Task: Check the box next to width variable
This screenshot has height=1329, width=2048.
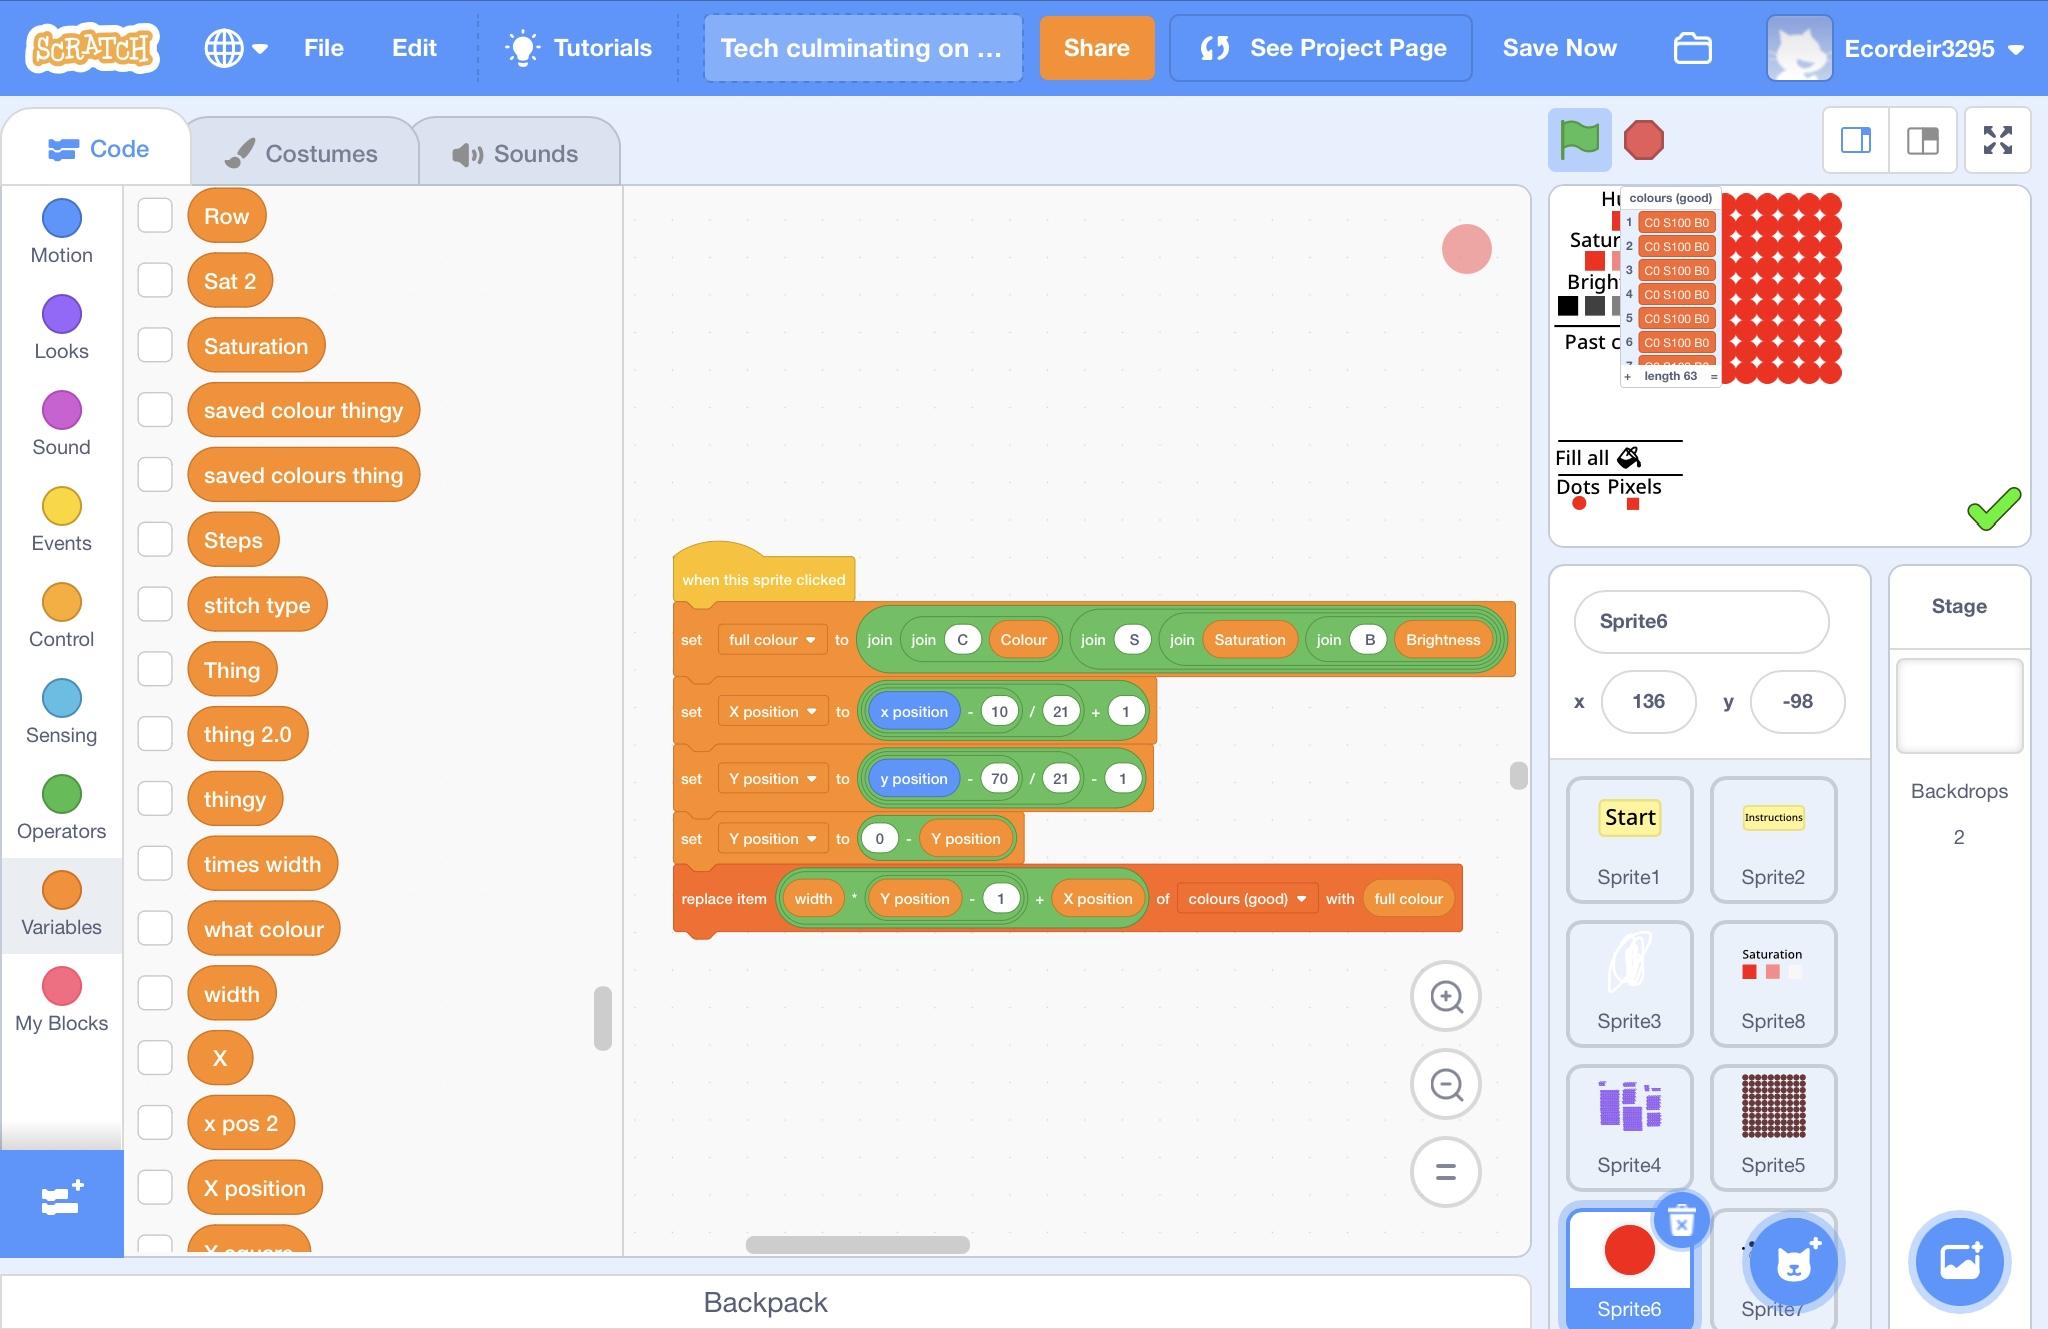Action: 155,993
